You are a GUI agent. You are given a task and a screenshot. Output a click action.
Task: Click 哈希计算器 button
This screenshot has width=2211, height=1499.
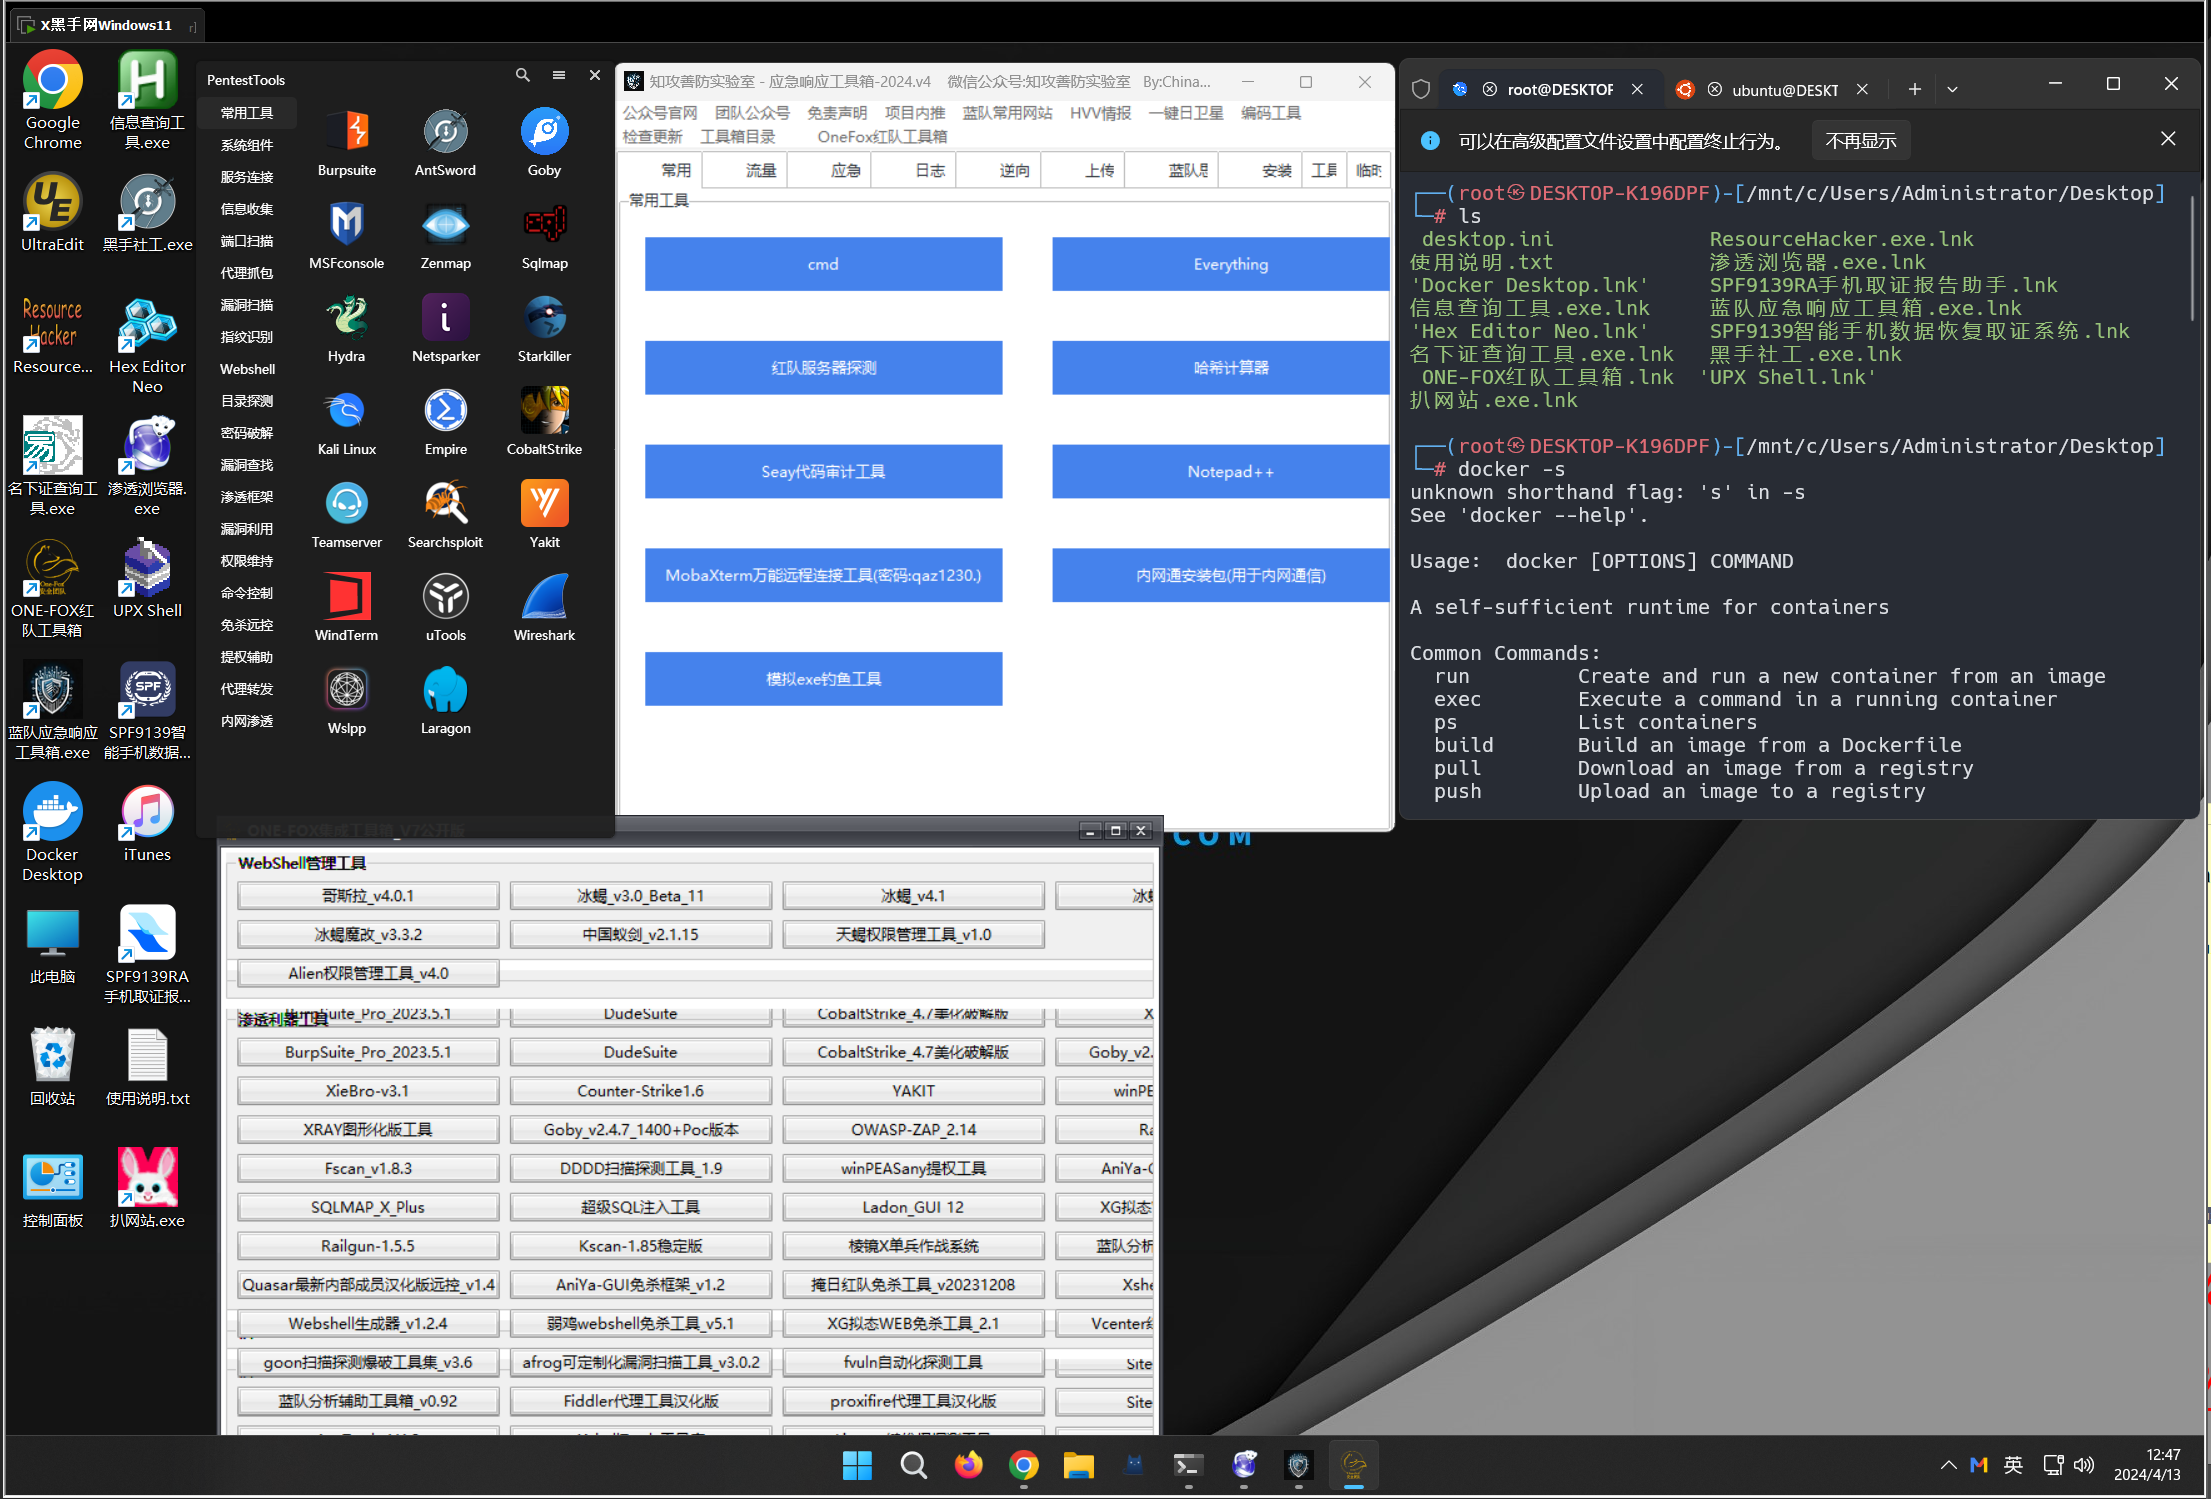coord(1220,368)
